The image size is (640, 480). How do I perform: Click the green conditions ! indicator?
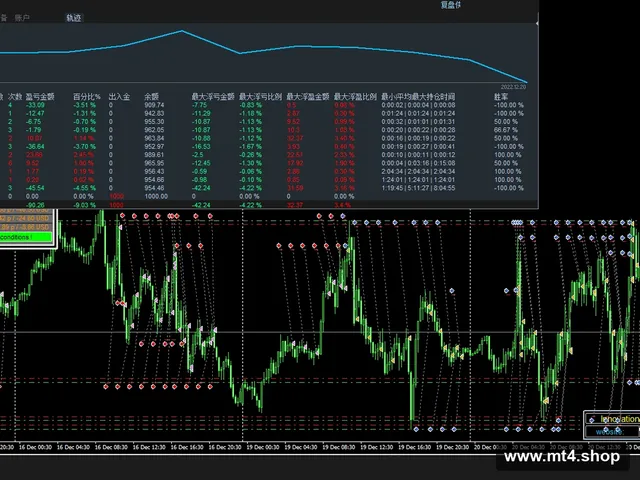(26, 237)
